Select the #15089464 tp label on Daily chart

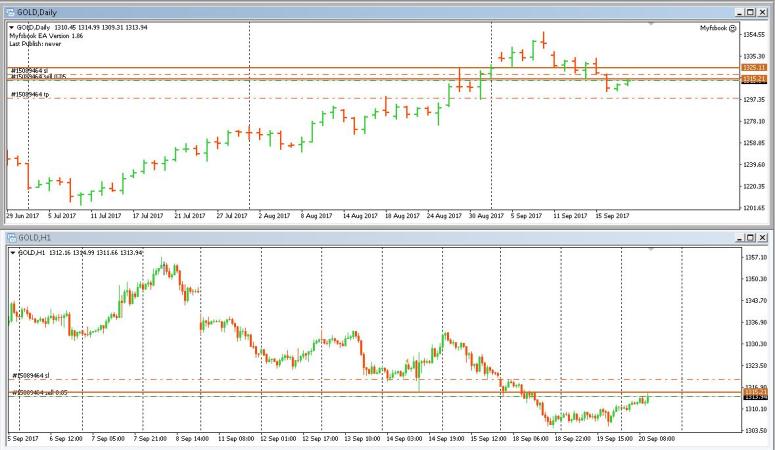[29, 95]
